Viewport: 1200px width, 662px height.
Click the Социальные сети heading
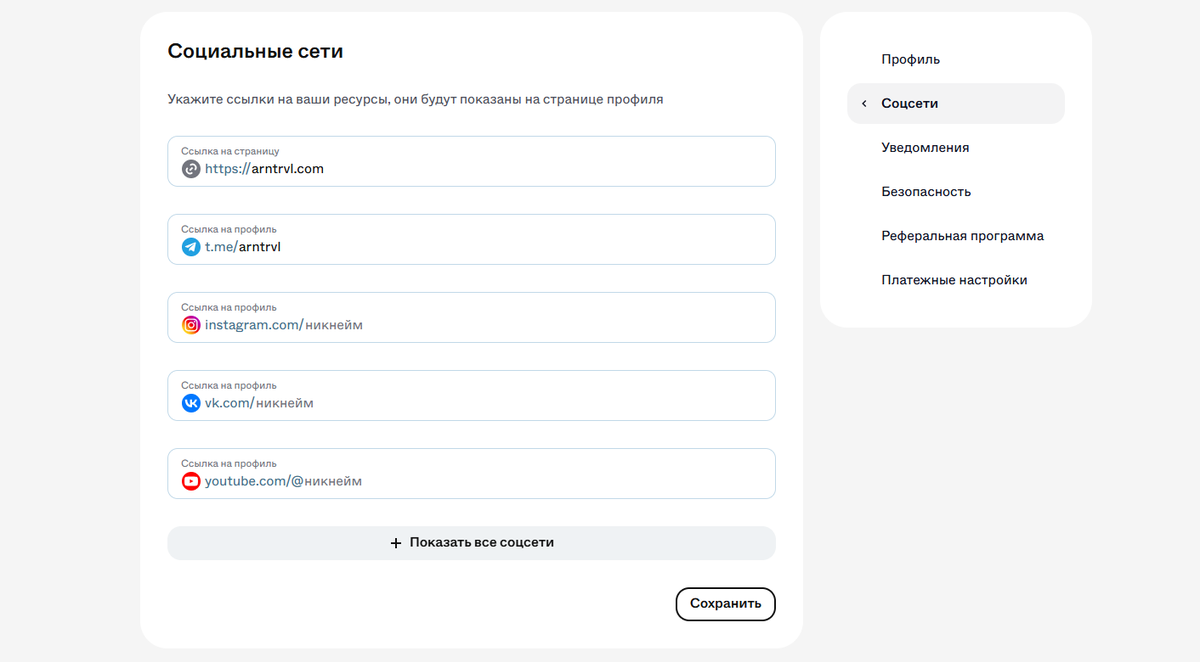(x=255, y=51)
